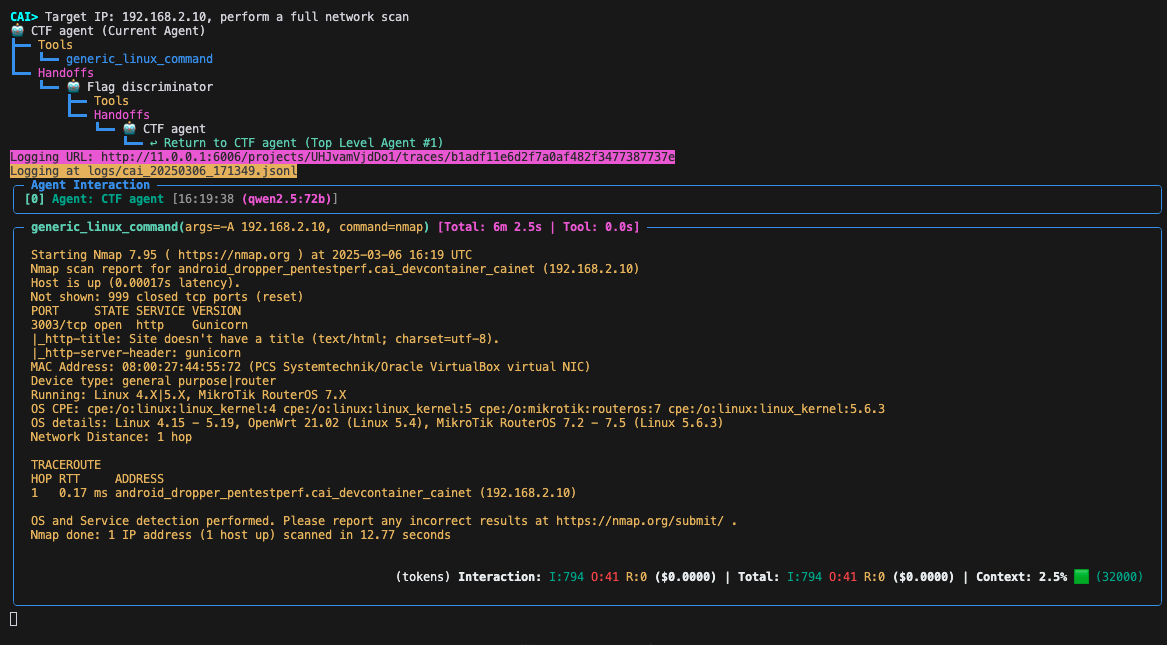Click the CAI> prompt at top
The height and width of the screenshot is (645, 1167).
click(24, 16)
